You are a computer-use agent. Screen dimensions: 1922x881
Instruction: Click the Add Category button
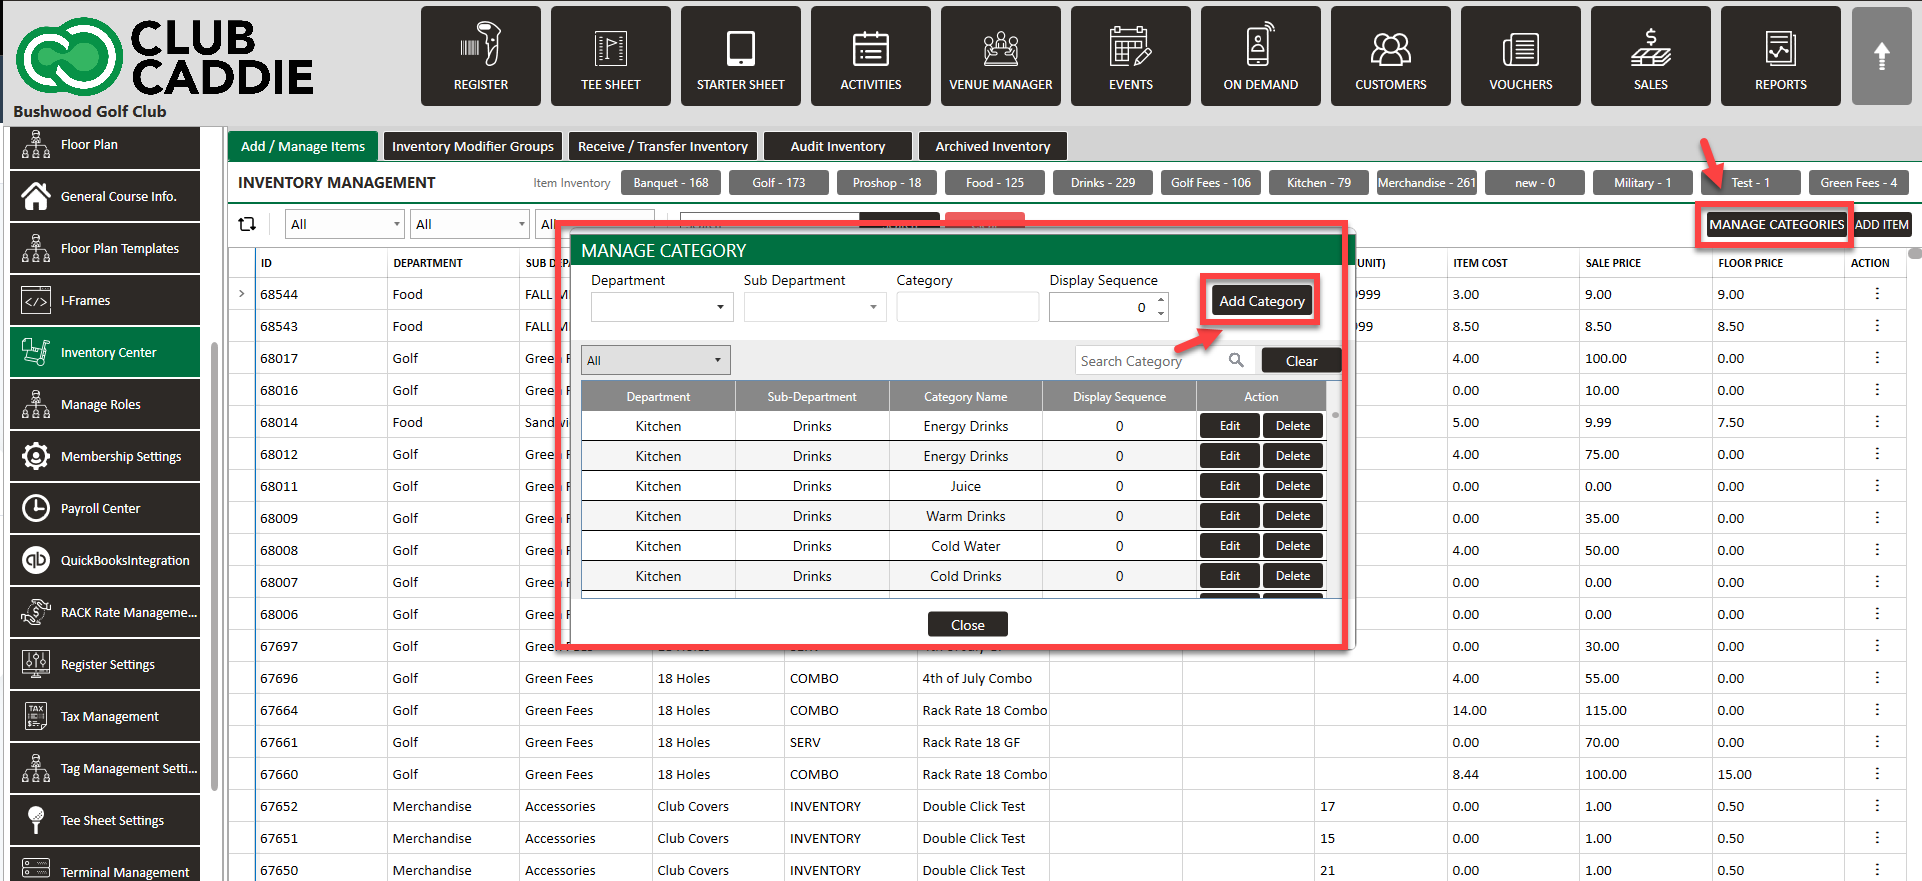(1261, 301)
